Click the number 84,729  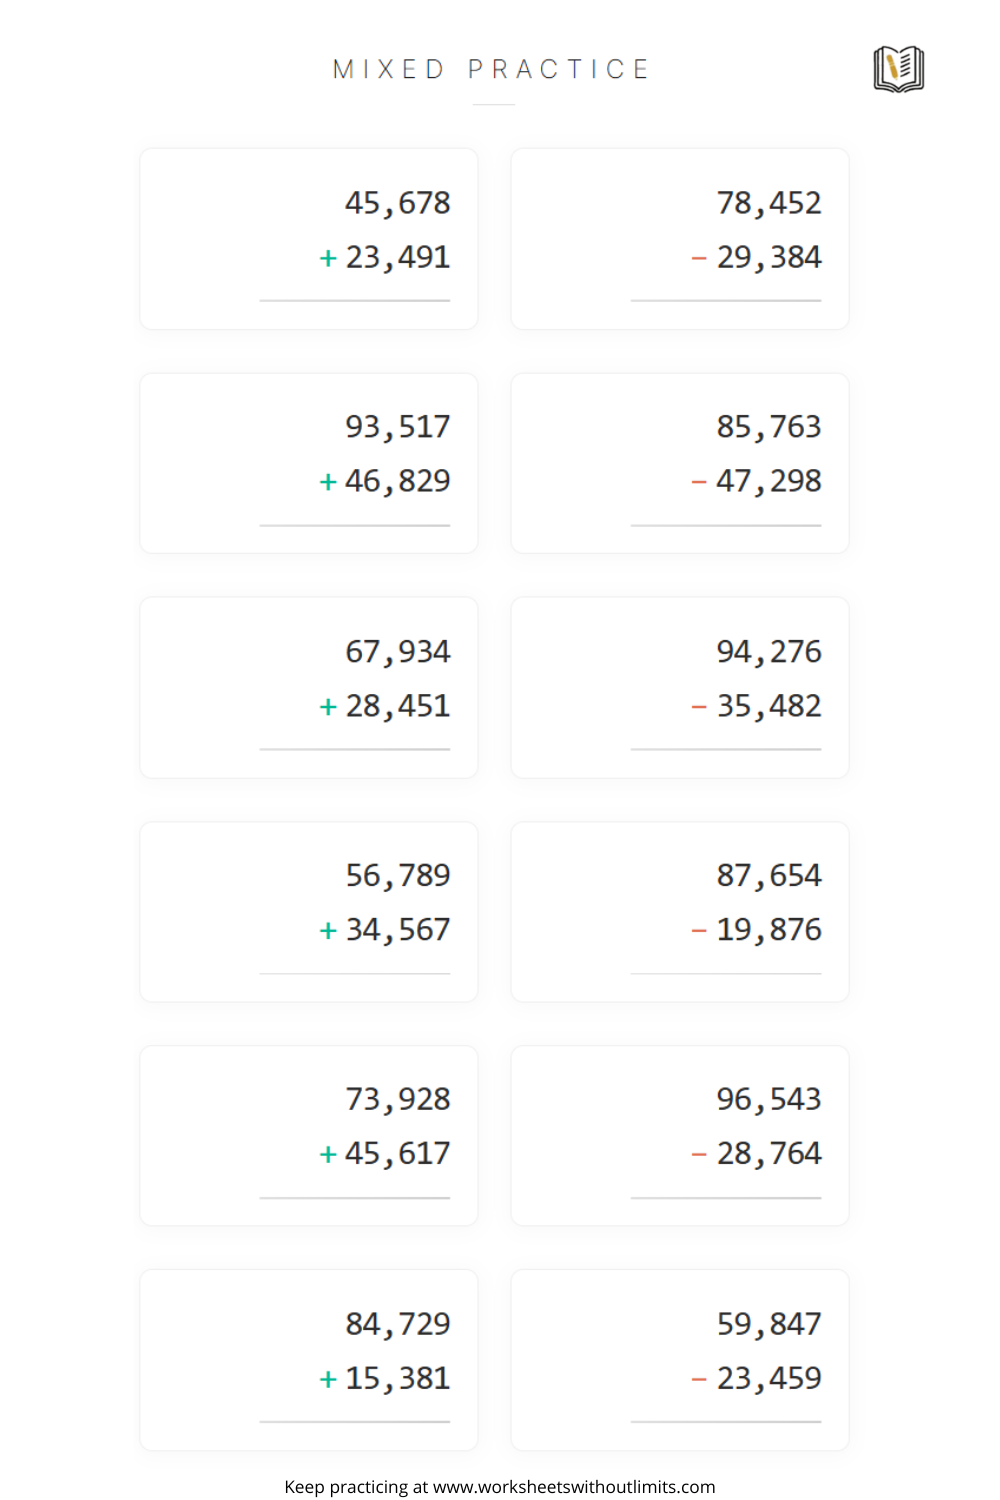tap(398, 1325)
